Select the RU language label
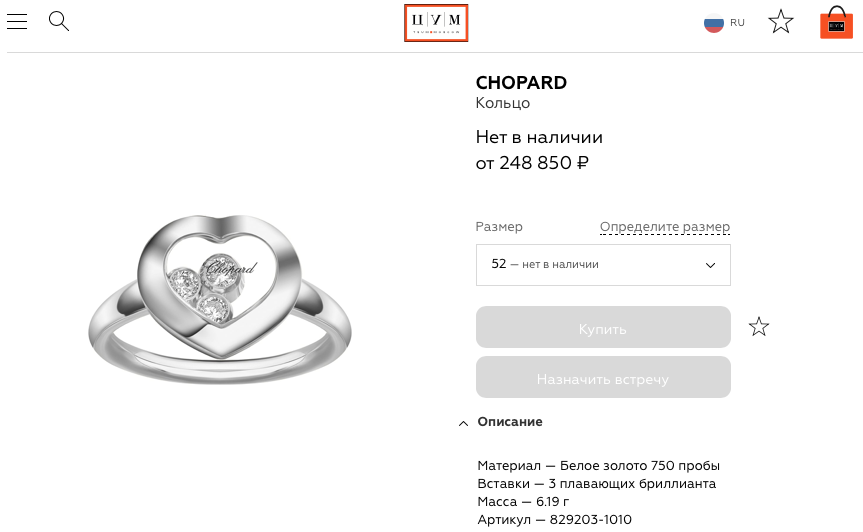 tap(737, 23)
